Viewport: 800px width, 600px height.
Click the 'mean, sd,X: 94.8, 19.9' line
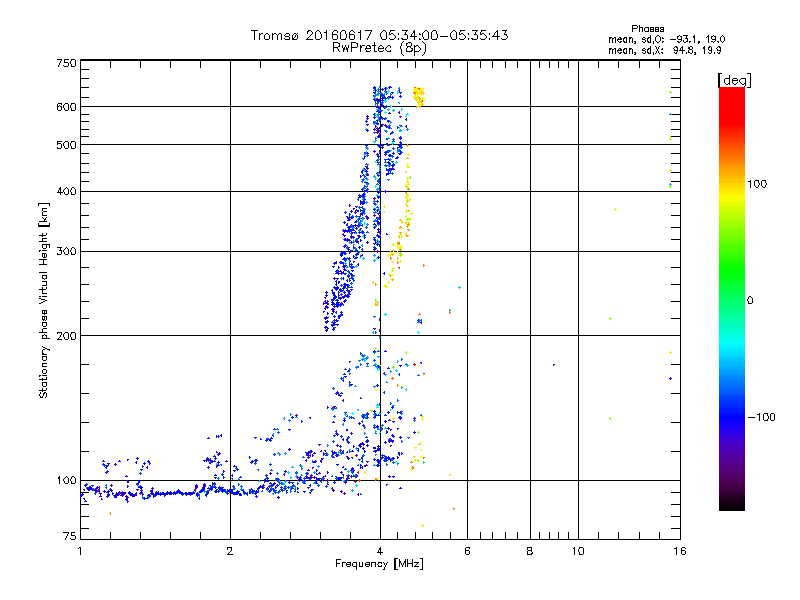(x=664, y=50)
